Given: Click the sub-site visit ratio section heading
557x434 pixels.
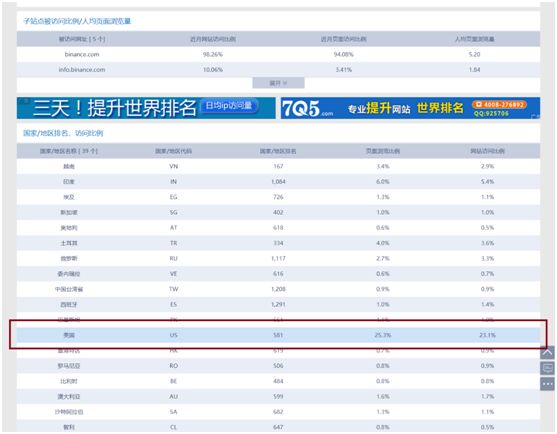Looking at the screenshot, I should (x=77, y=21).
